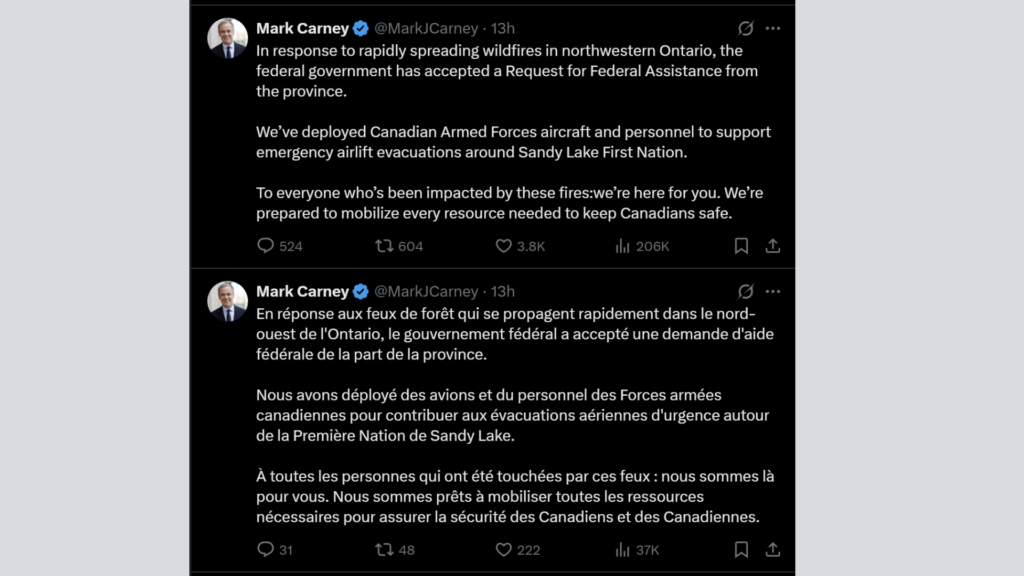Viewport: 1024px width, 576px height.
Task: Bookmark the French wildfire tweet
Action: [741, 550]
